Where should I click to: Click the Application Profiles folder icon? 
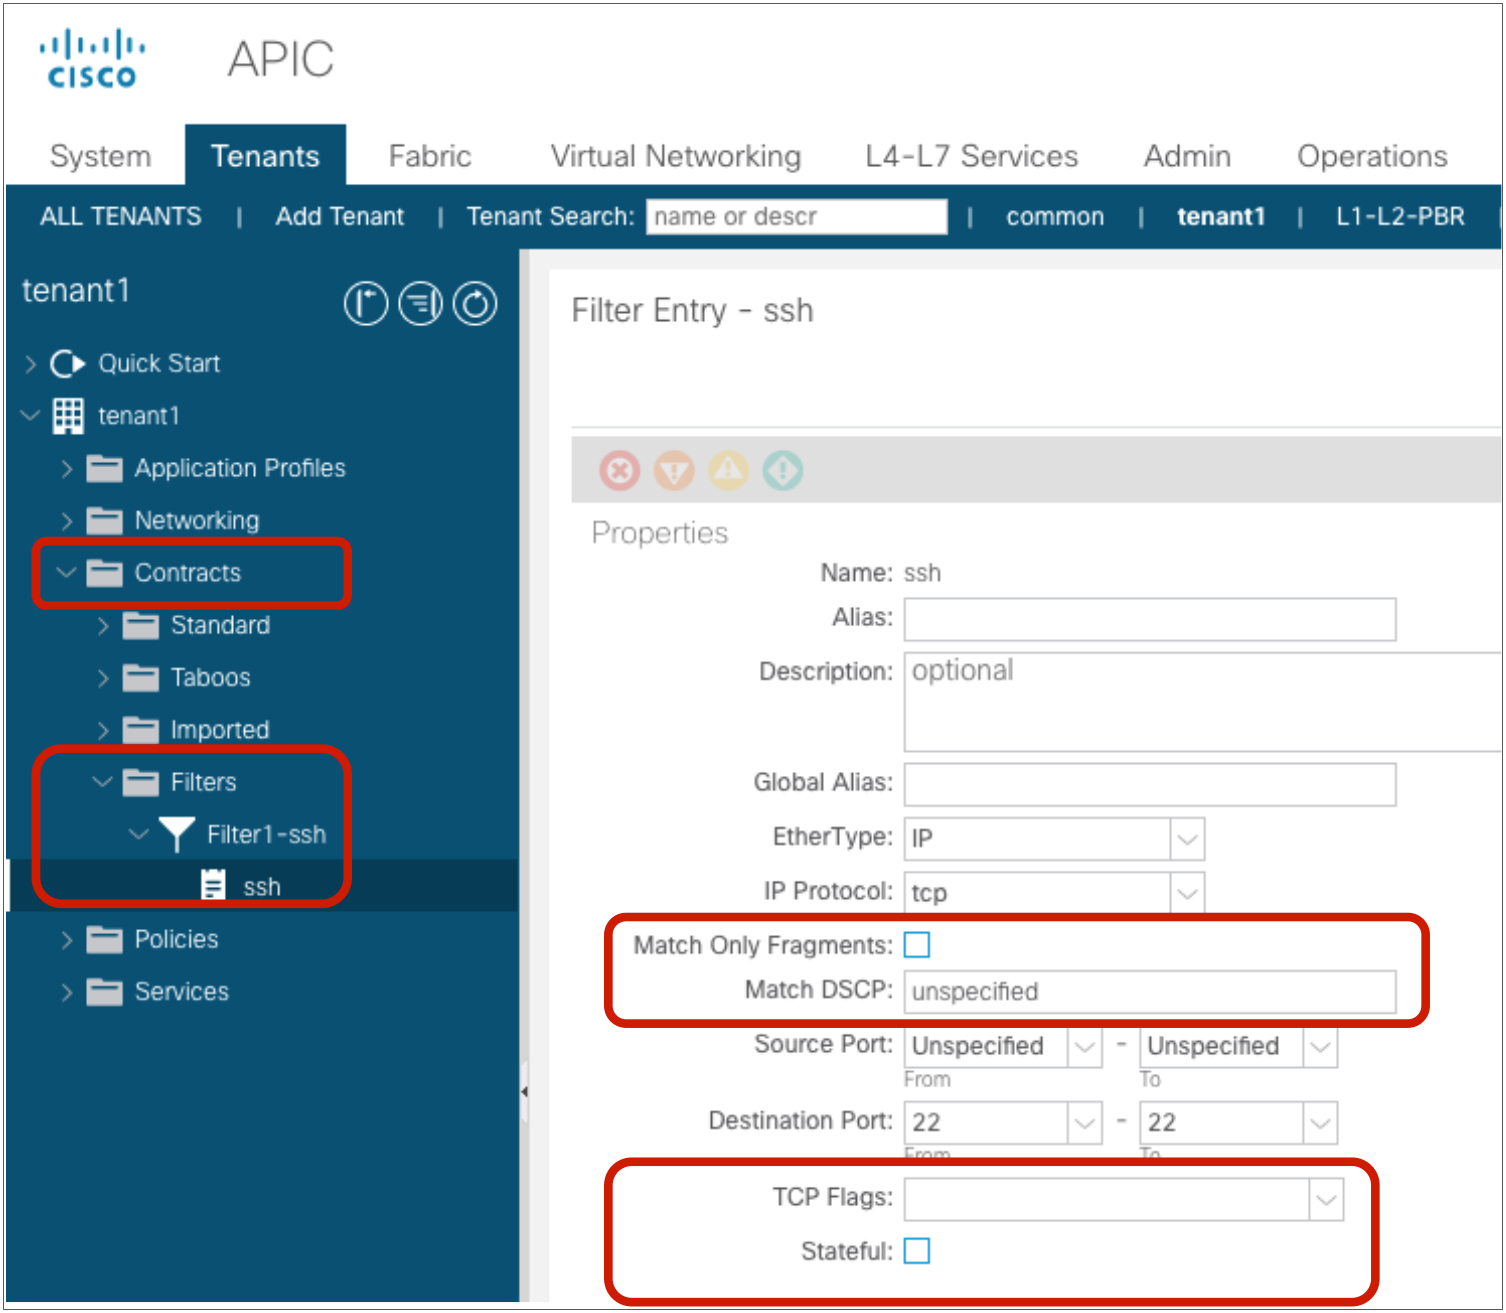click(x=104, y=468)
